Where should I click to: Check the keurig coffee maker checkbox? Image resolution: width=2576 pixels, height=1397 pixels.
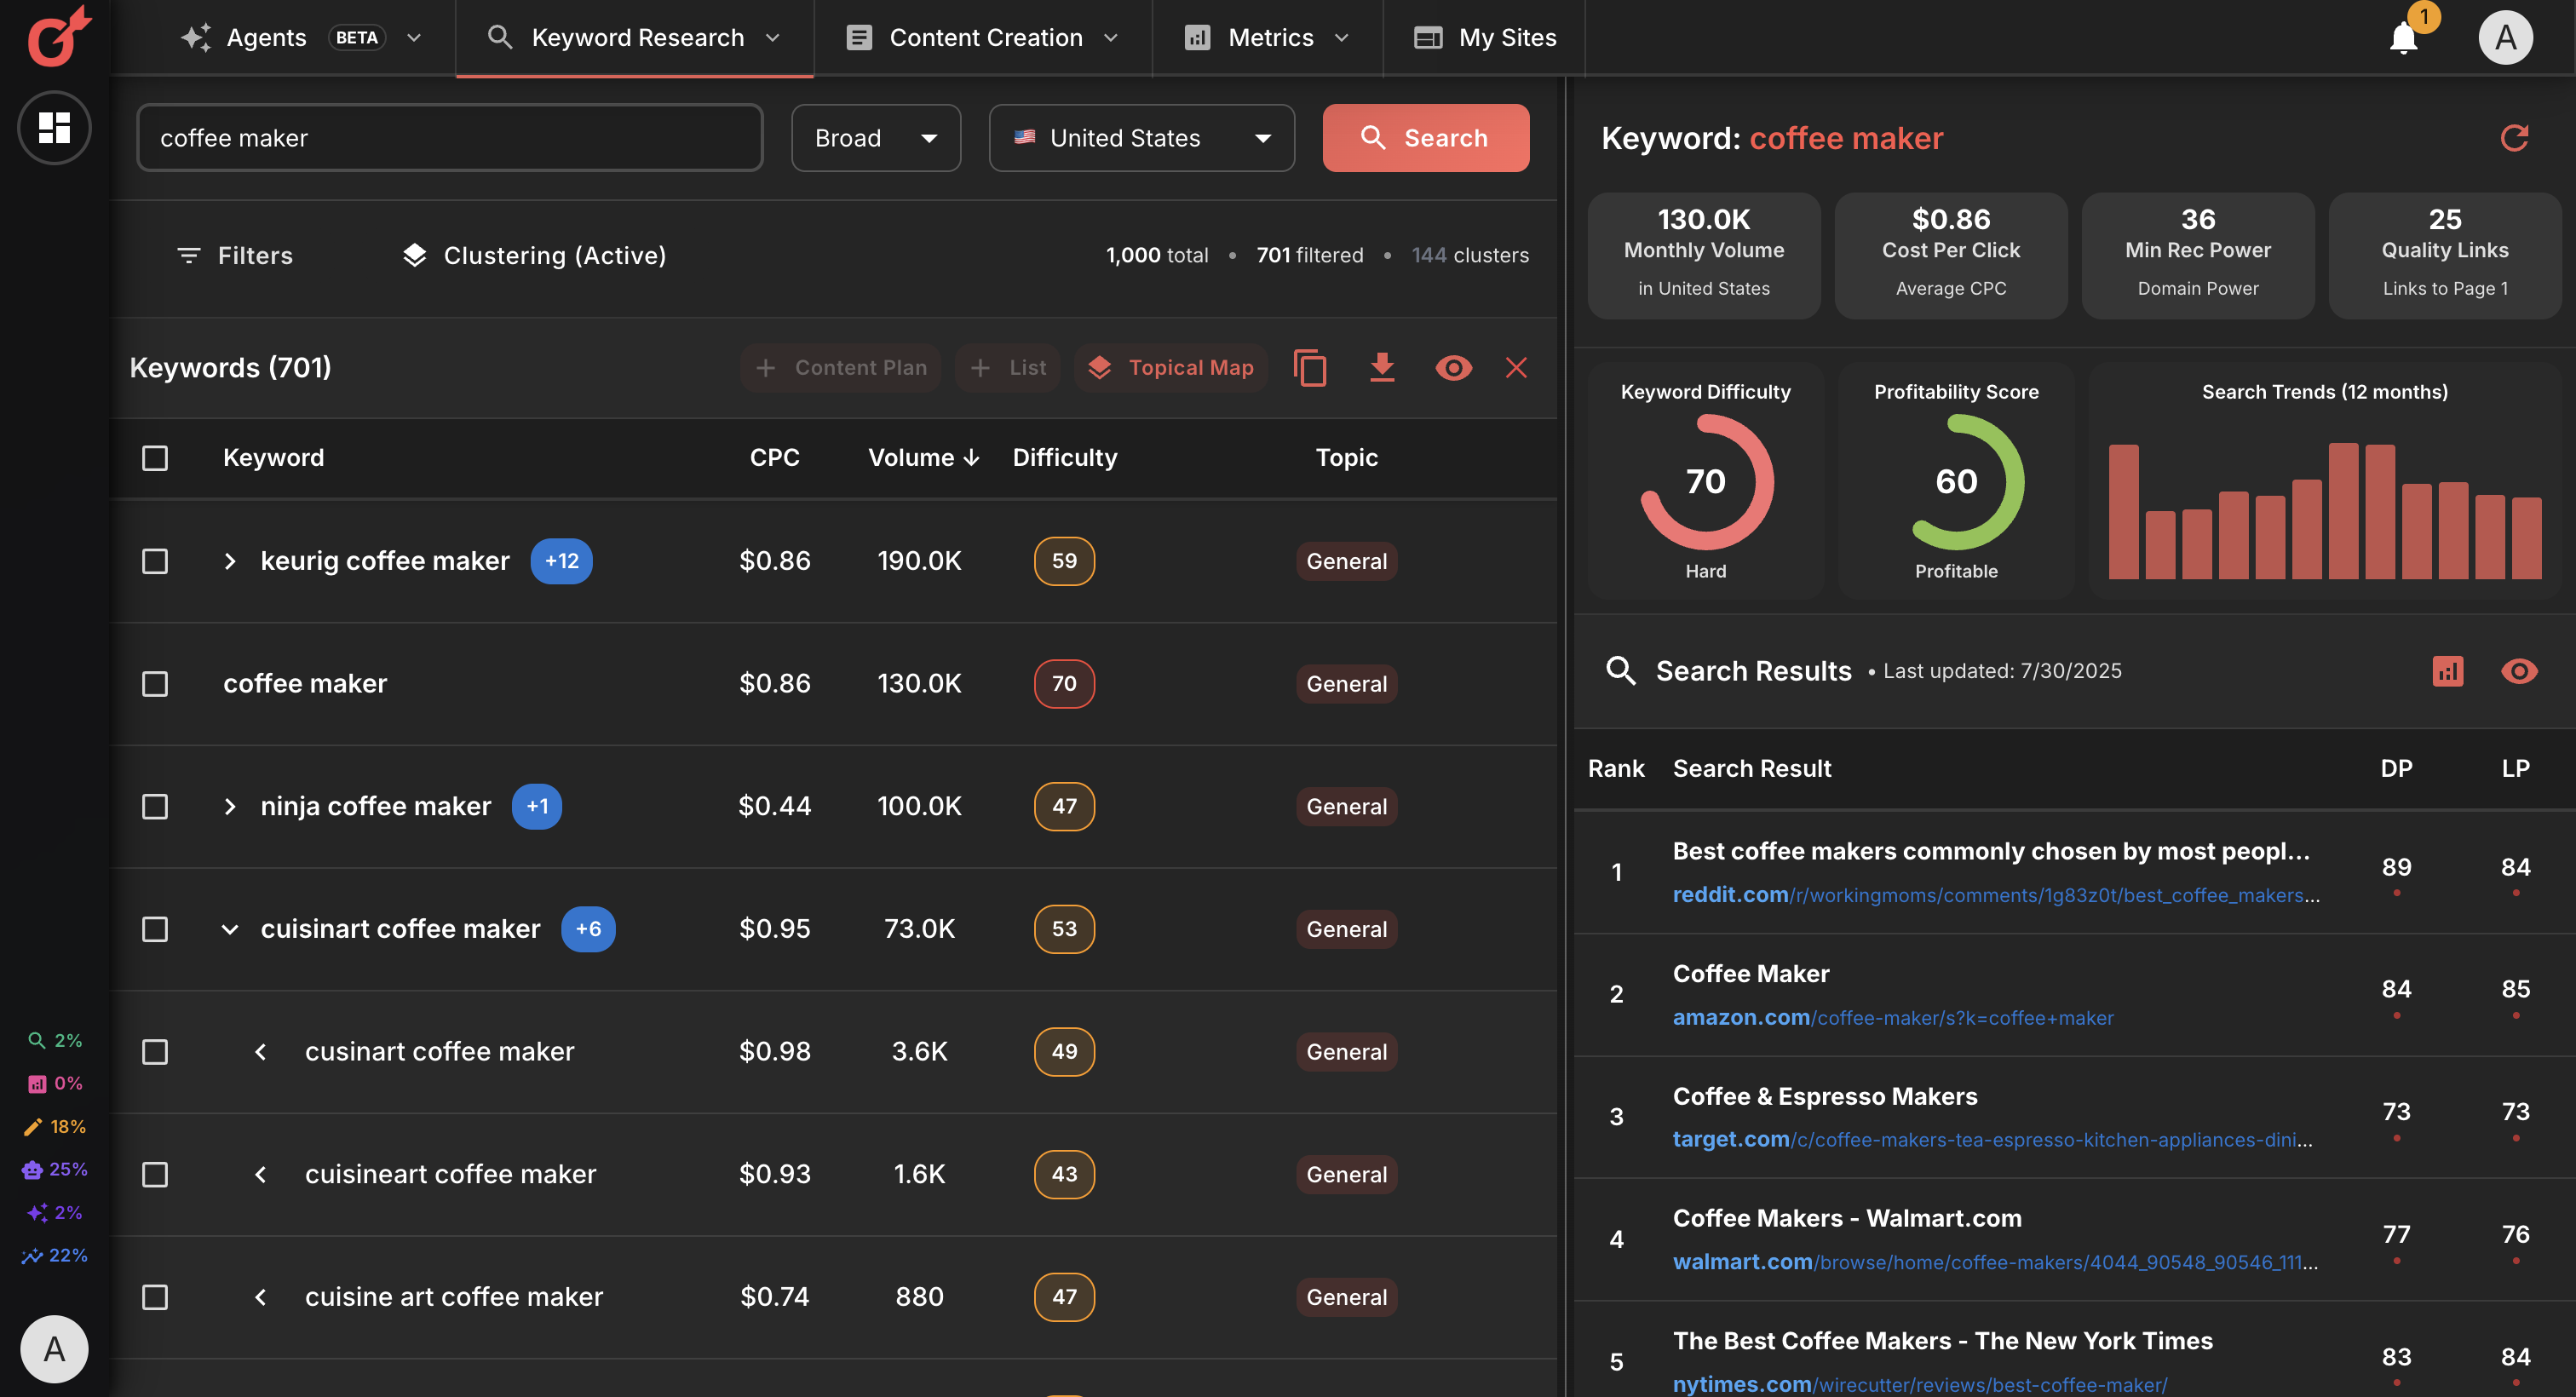(x=155, y=561)
